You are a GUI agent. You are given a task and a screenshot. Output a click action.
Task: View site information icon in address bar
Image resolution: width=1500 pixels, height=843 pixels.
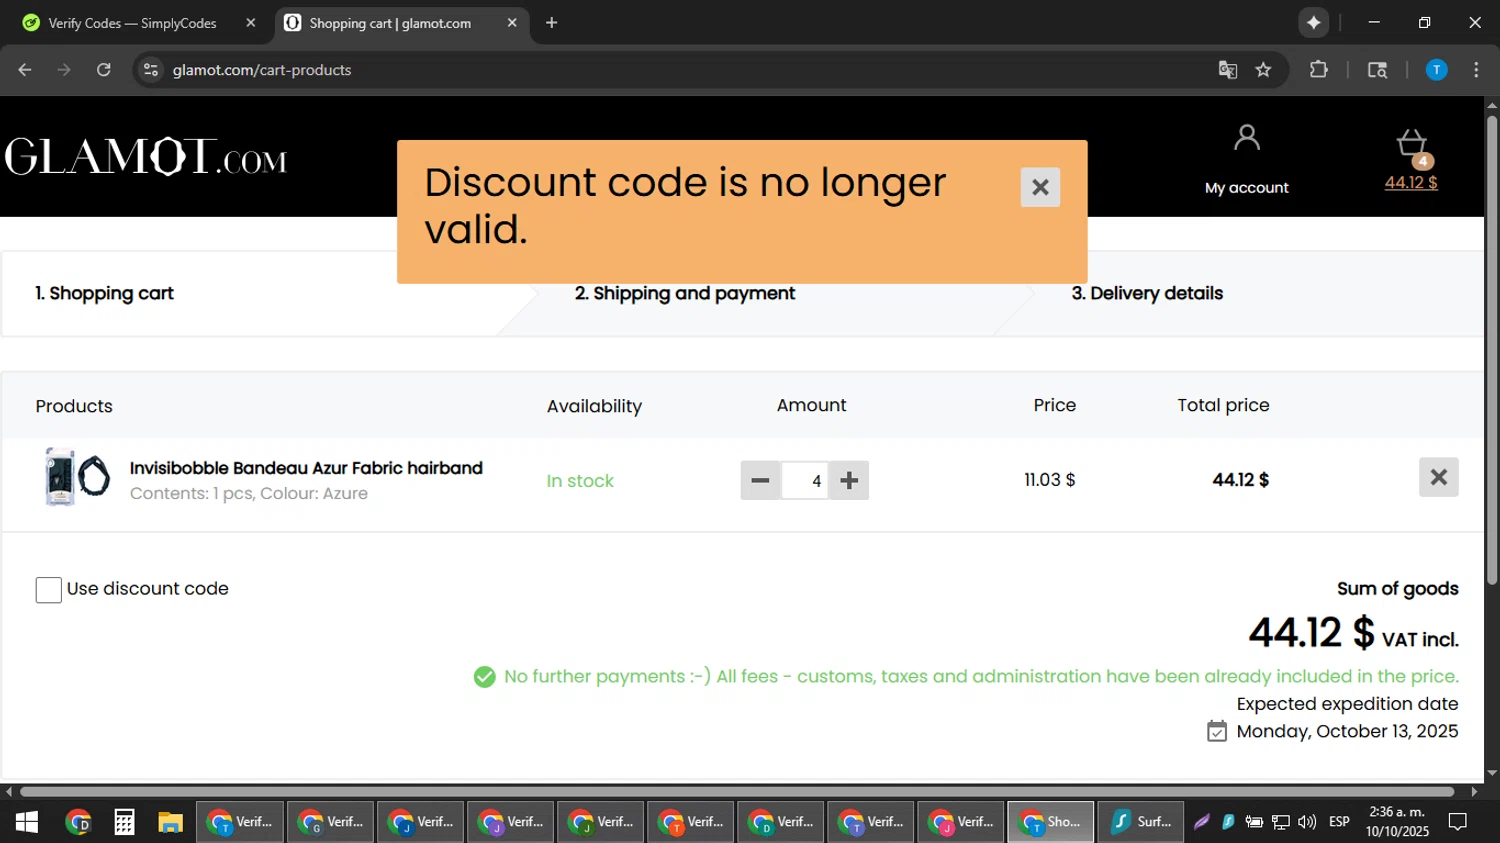pos(151,70)
